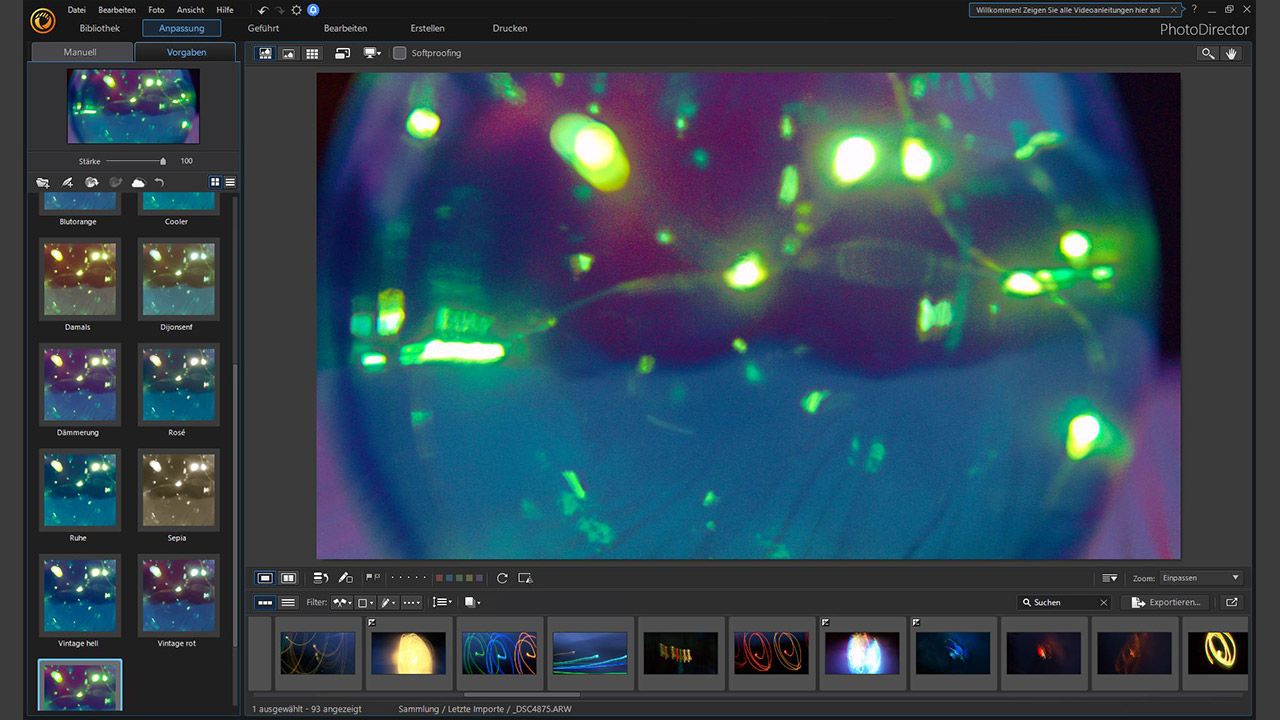Switch to the Manuell tab

point(80,52)
